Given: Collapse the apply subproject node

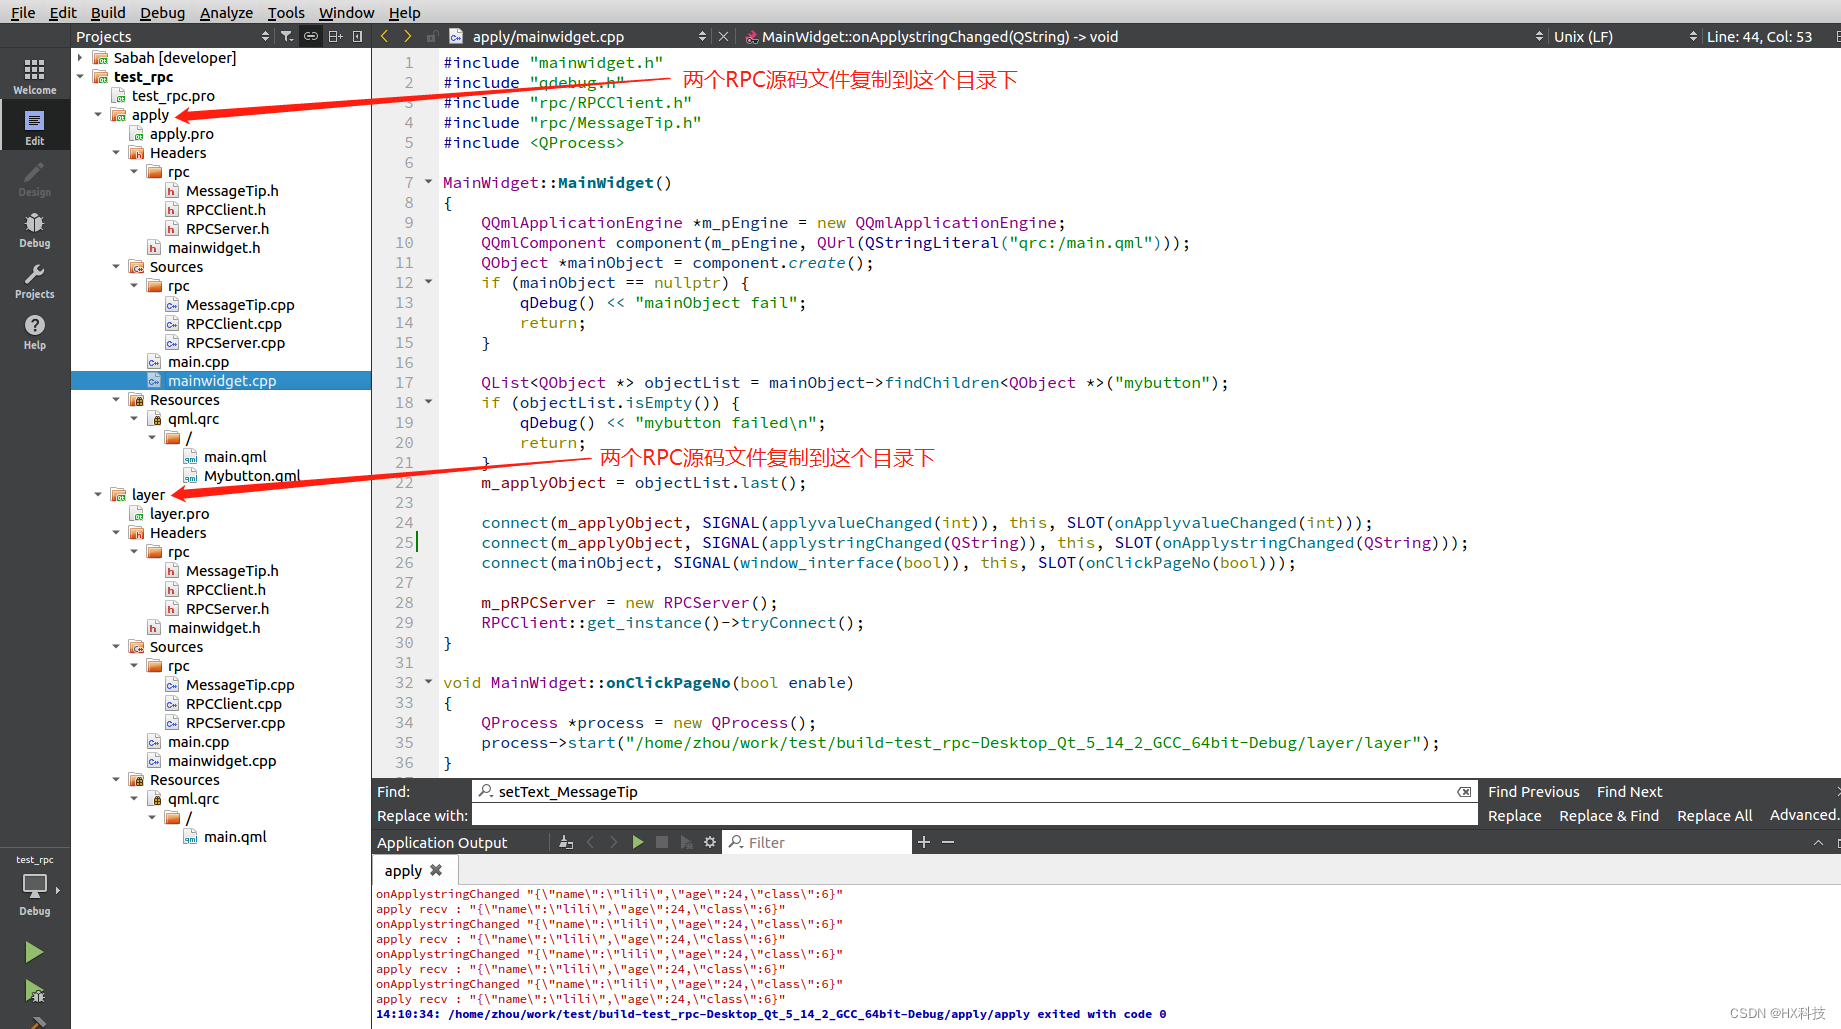Looking at the screenshot, I should (98, 114).
